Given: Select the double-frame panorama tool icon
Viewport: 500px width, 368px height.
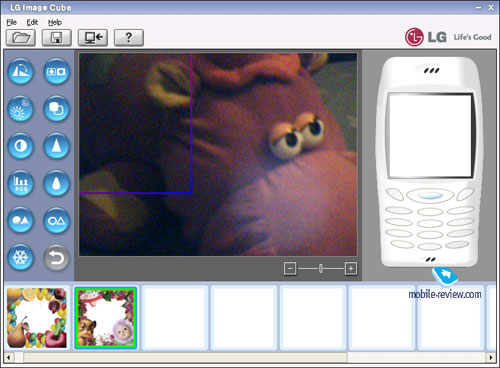Looking at the screenshot, I should click(56, 71).
